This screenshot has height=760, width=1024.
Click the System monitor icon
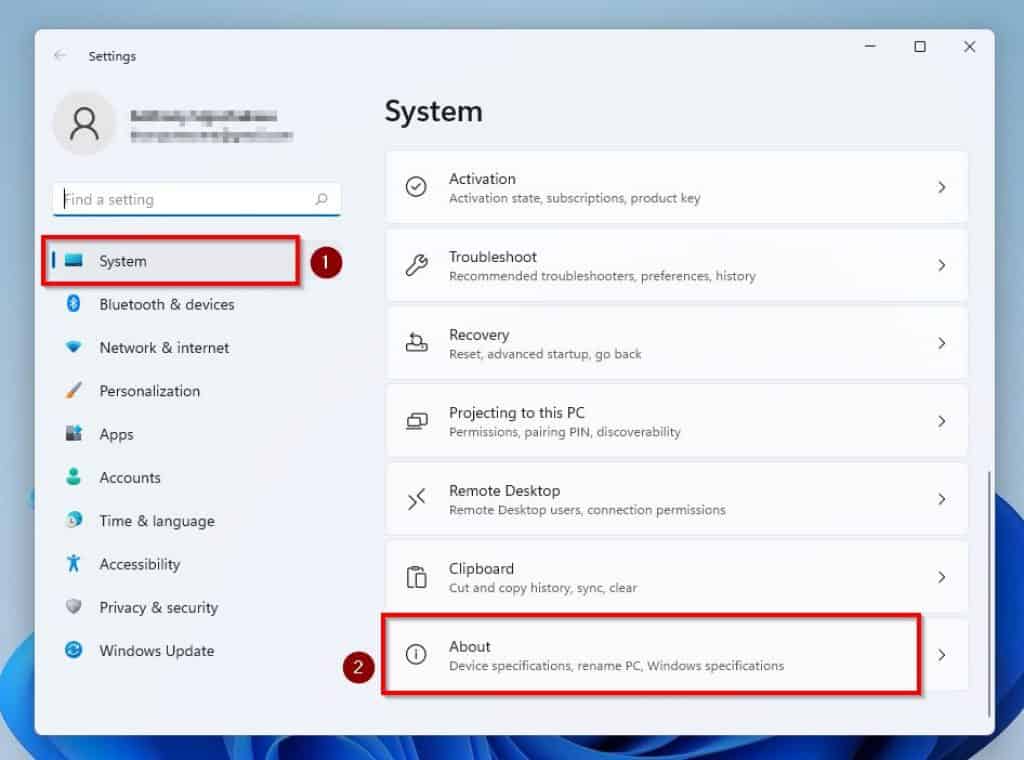74,261
